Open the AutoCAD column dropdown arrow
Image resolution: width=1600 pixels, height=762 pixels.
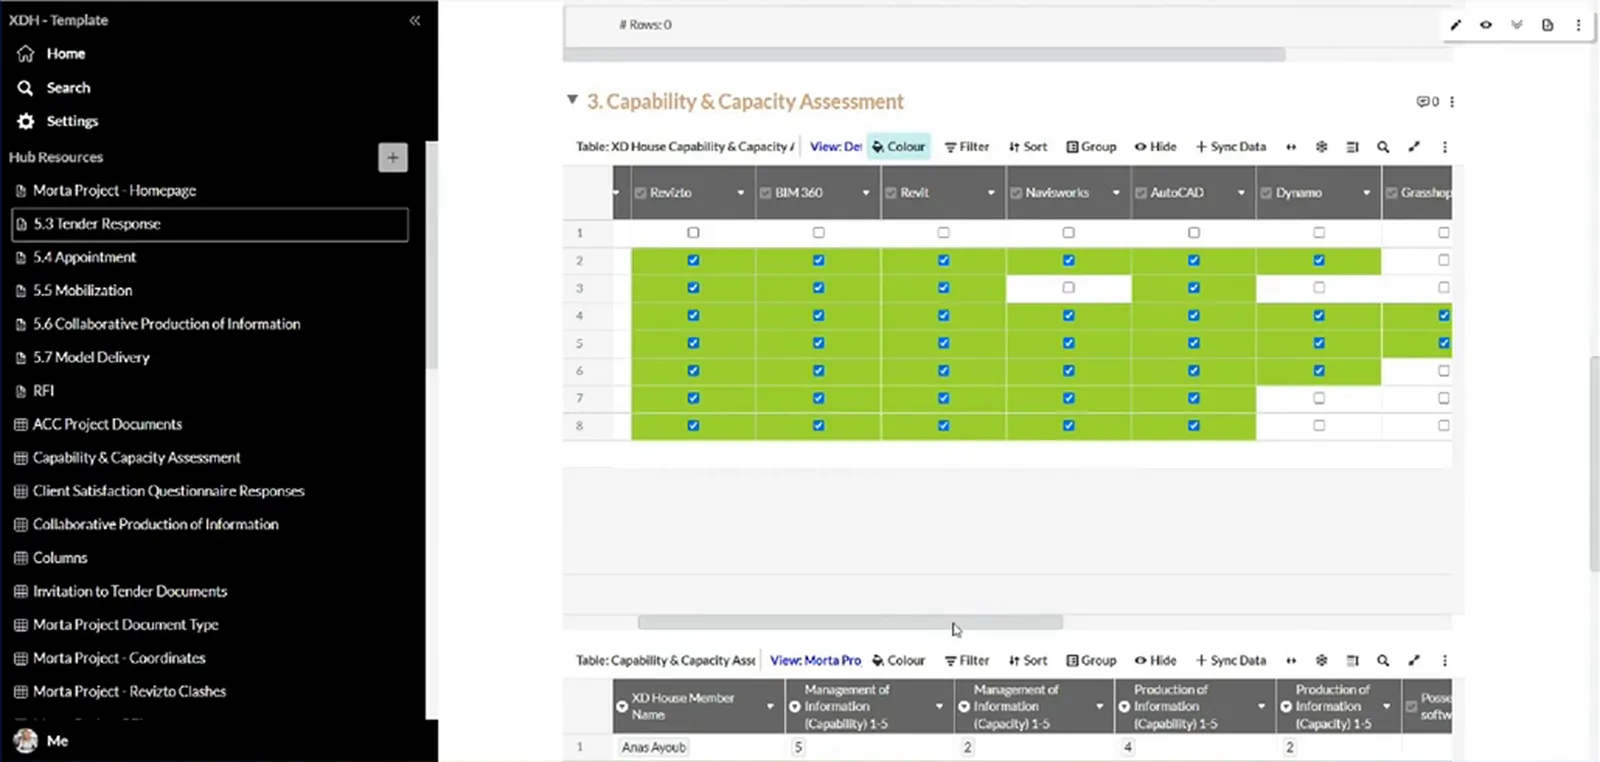(x=1241, y=193)
